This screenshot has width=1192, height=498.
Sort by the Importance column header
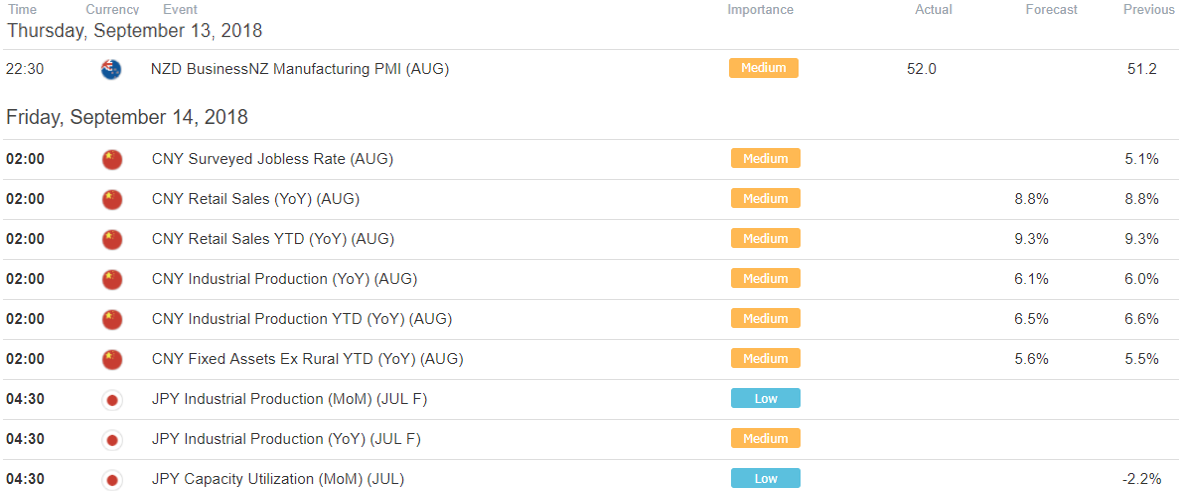tap(760, 10)
